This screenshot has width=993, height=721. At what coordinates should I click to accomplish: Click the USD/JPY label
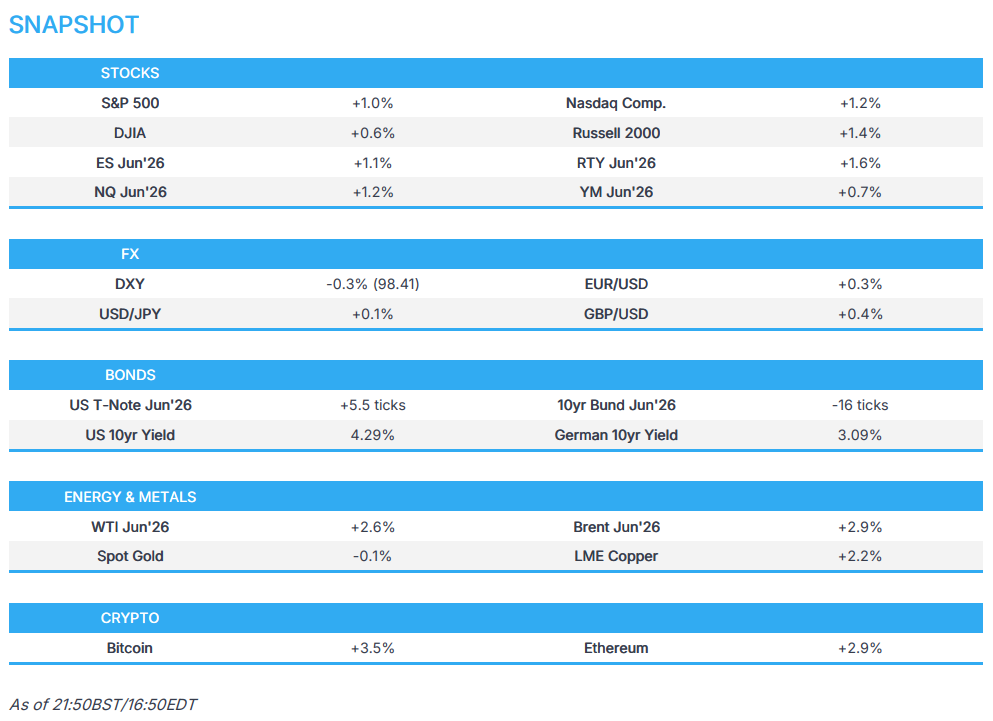click(x=130, y=314)
